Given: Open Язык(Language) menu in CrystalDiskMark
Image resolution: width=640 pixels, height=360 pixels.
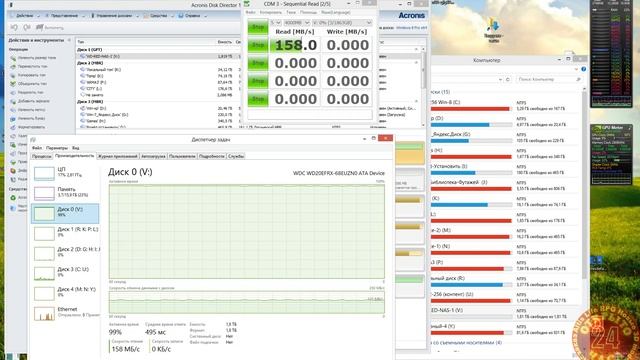Looking at the screenshot, I should click(x=336, y=12).
